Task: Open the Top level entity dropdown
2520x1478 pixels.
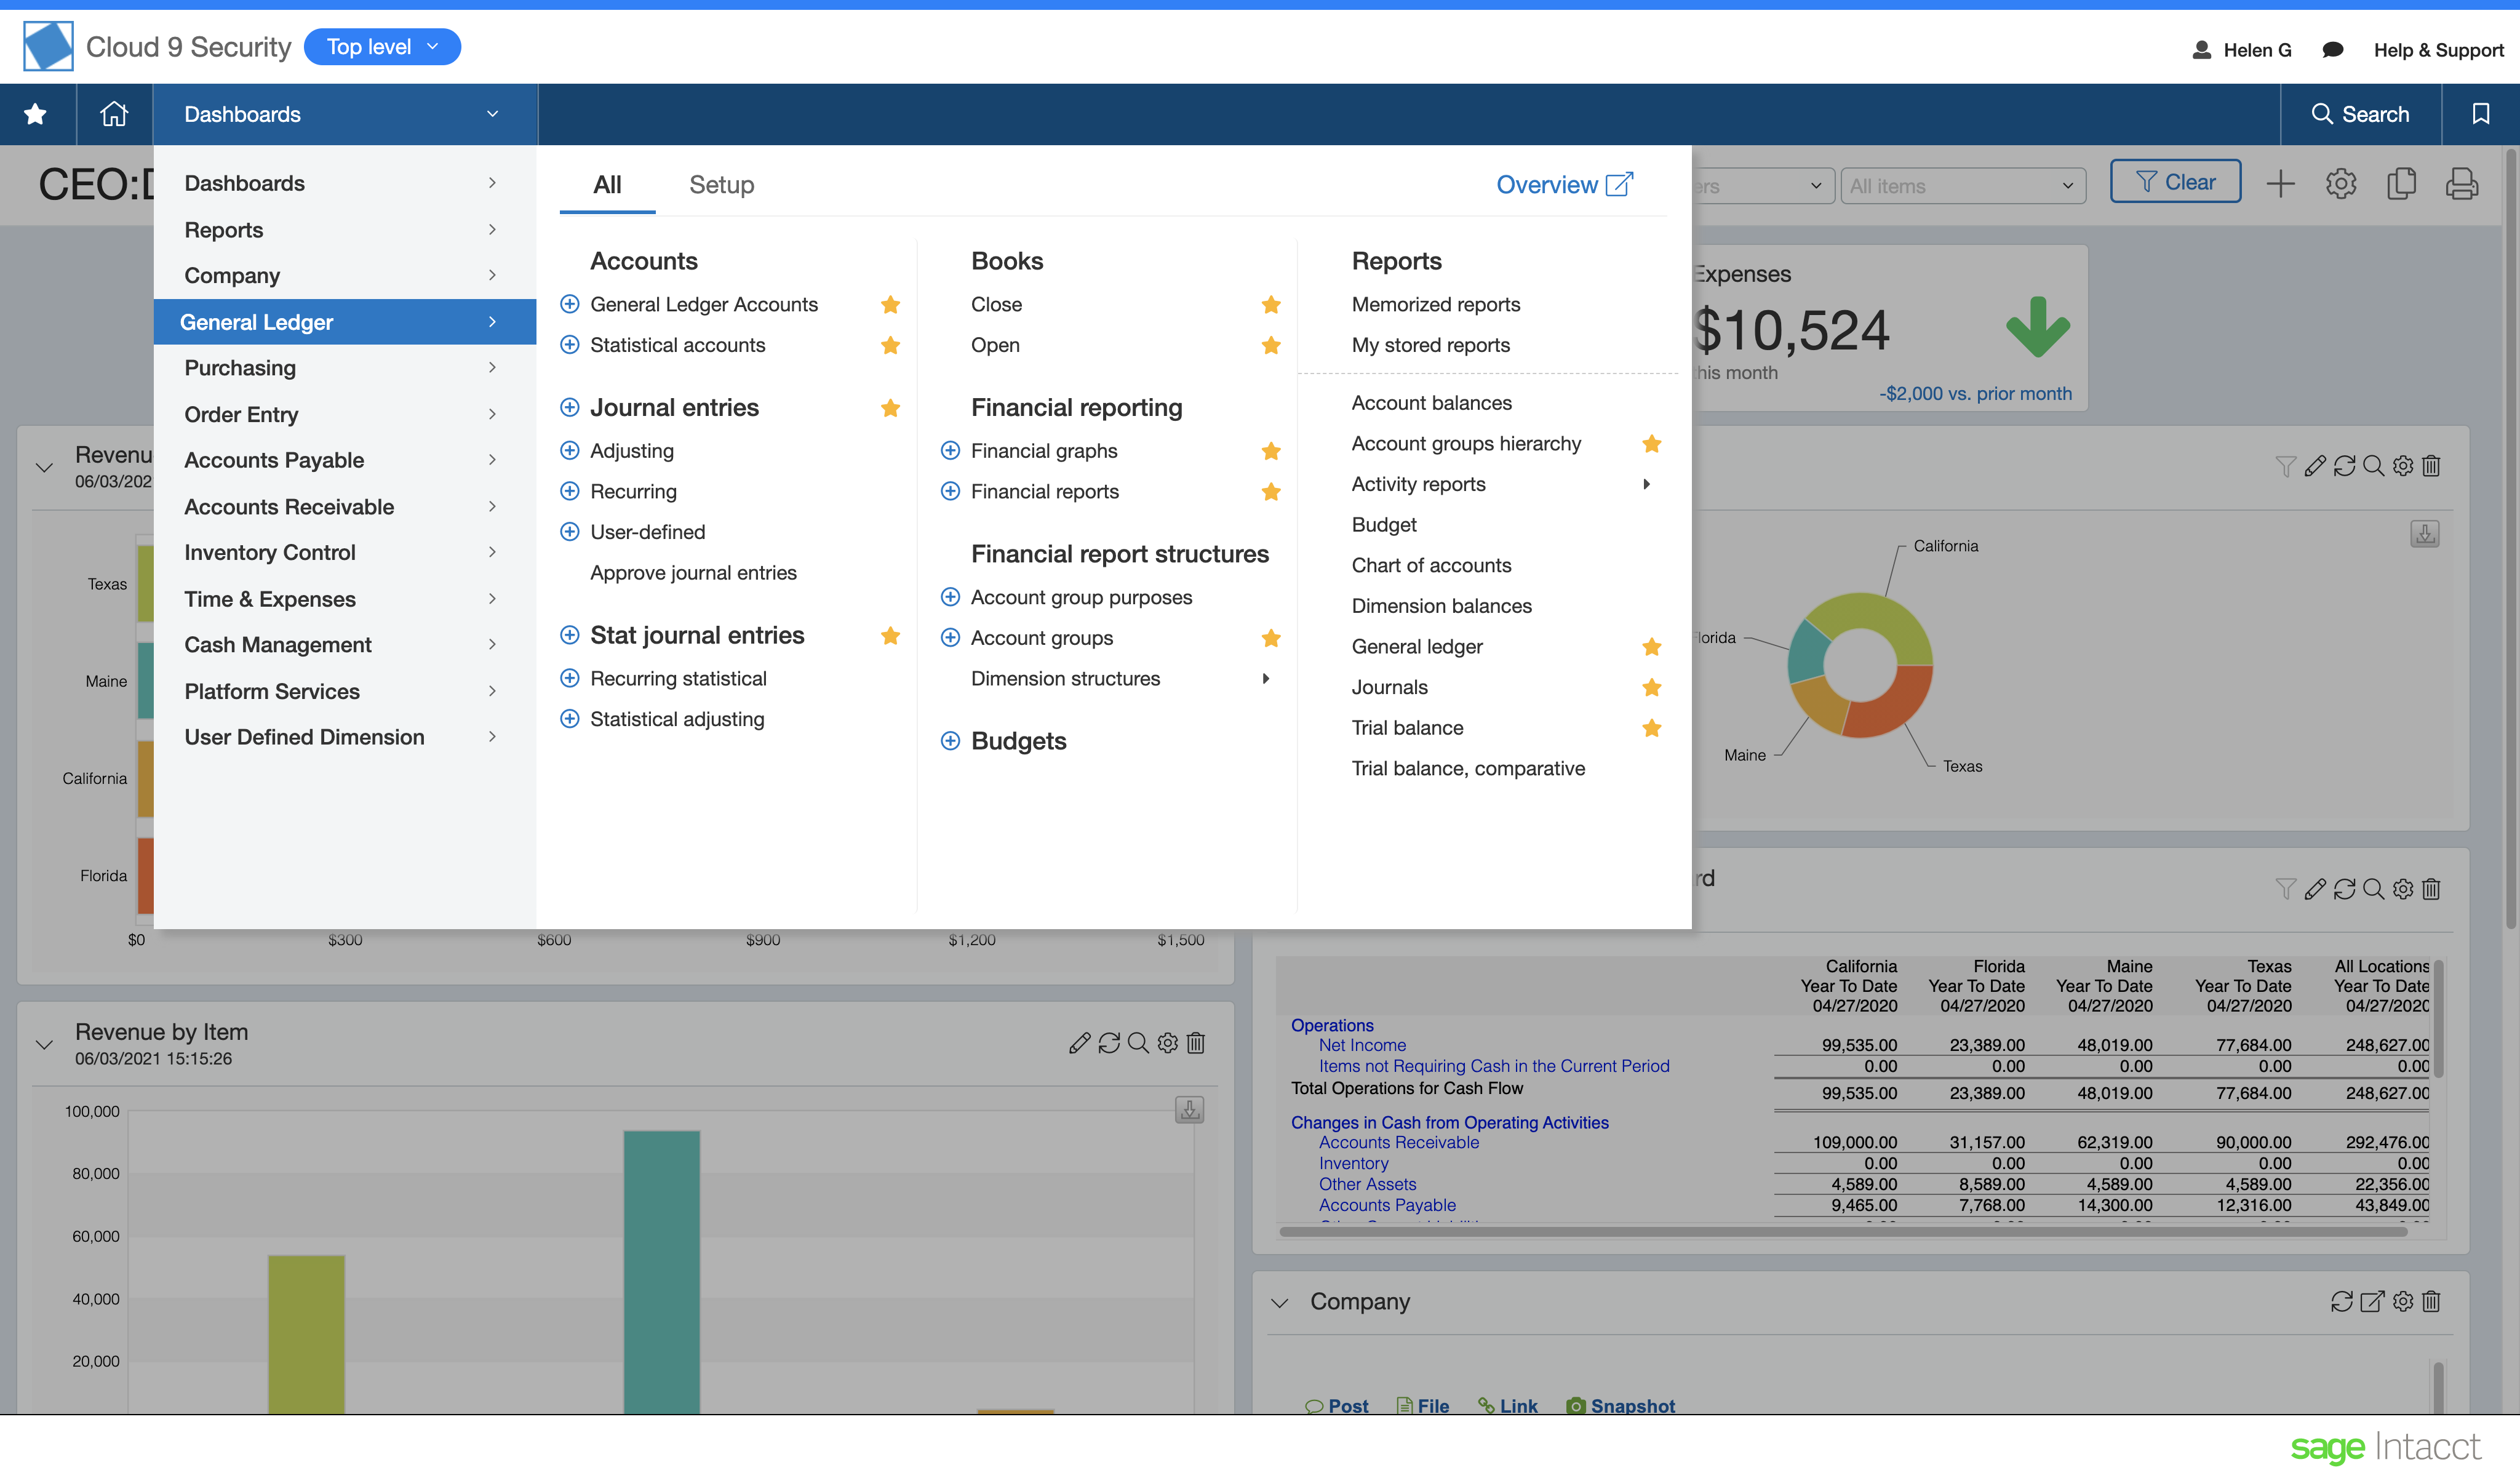Action: [382, 47]
